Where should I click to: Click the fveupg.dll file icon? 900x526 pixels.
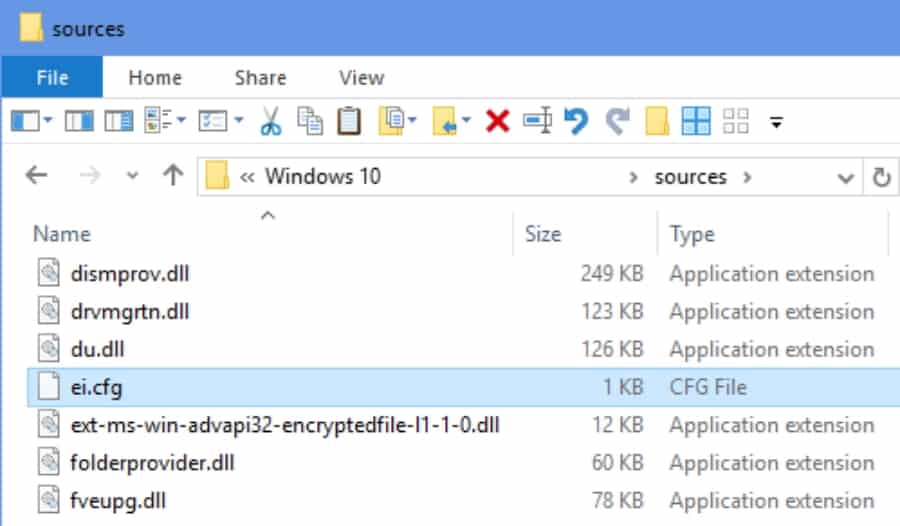pyautogui.click(x=49, y=500)
